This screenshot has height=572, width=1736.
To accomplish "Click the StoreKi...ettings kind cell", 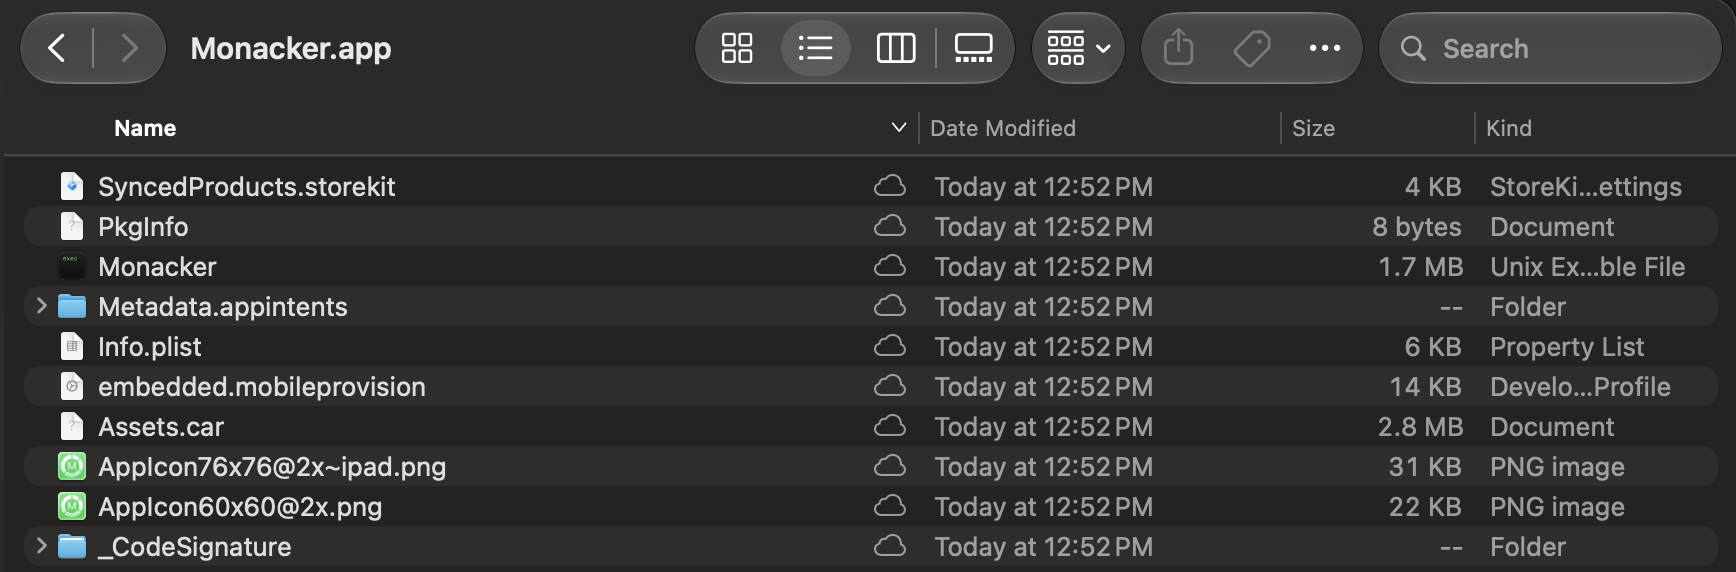I will (1586, 187).
